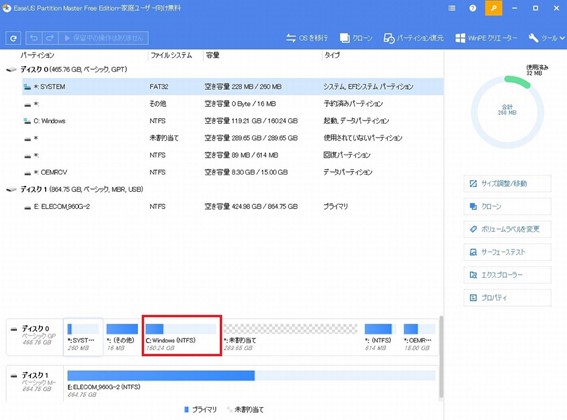Click the プライマリ legend entry
This screenshot has width=567, height=420.
pos(200,410)
